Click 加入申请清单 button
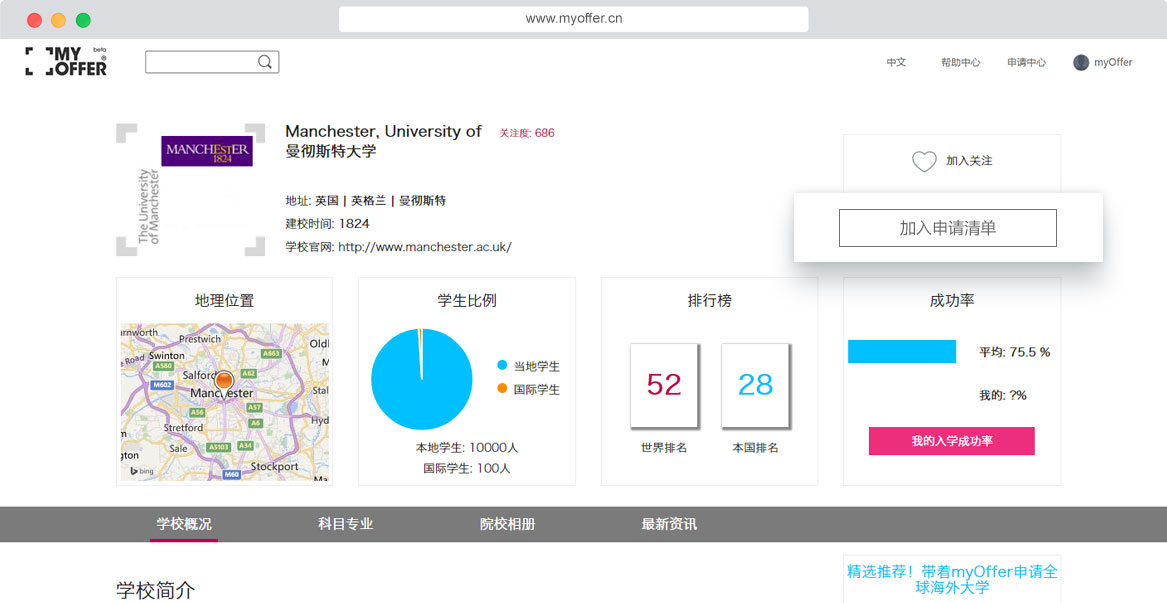The height and width of the screenshot is (603, 1167). [x=947, y=228]
